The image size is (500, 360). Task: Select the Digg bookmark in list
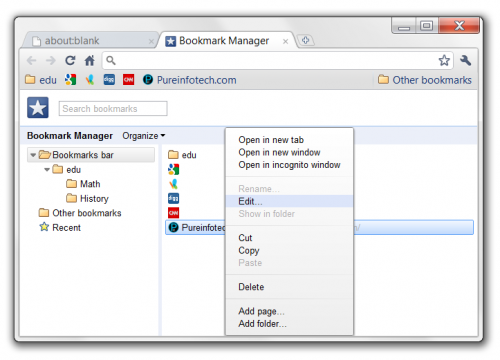point(173,198)
